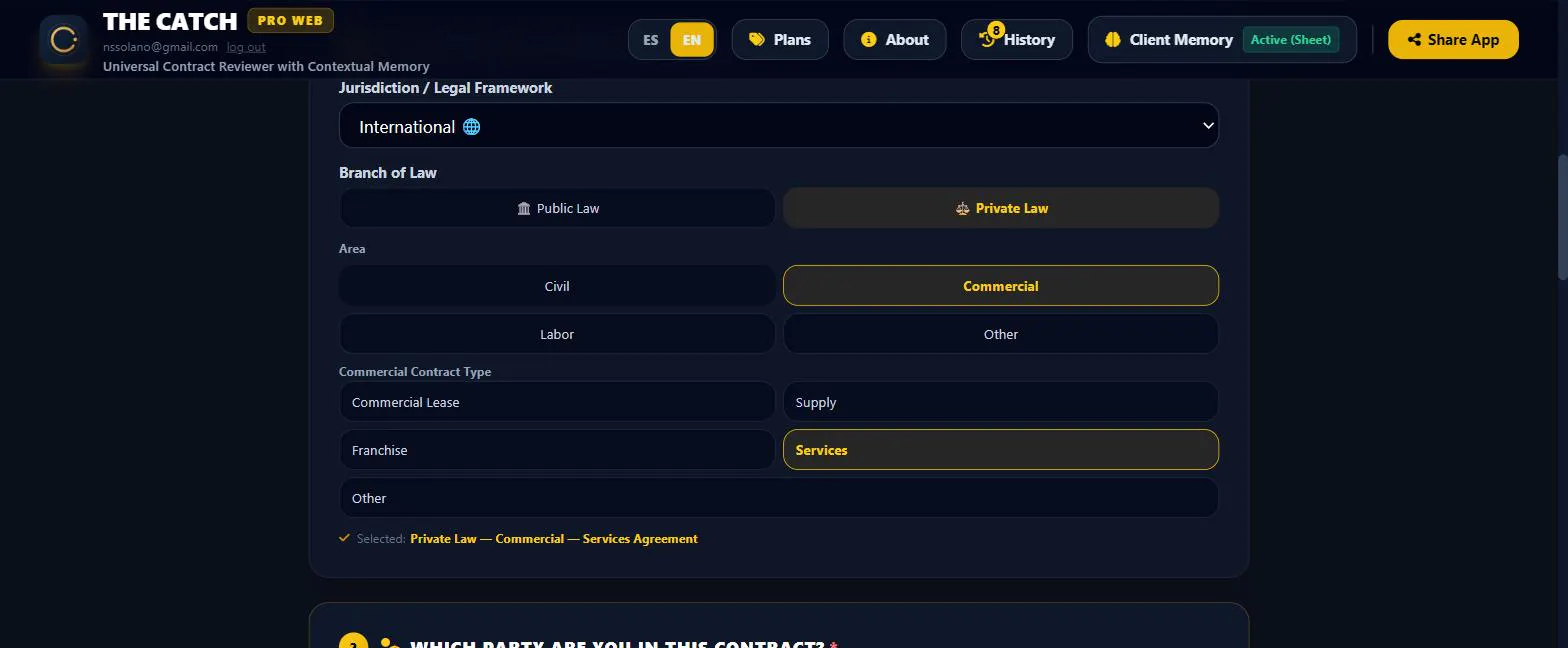Open the Jurisdiction dropdown
Screen dimensions: 1568x648
tap(779, 126)
